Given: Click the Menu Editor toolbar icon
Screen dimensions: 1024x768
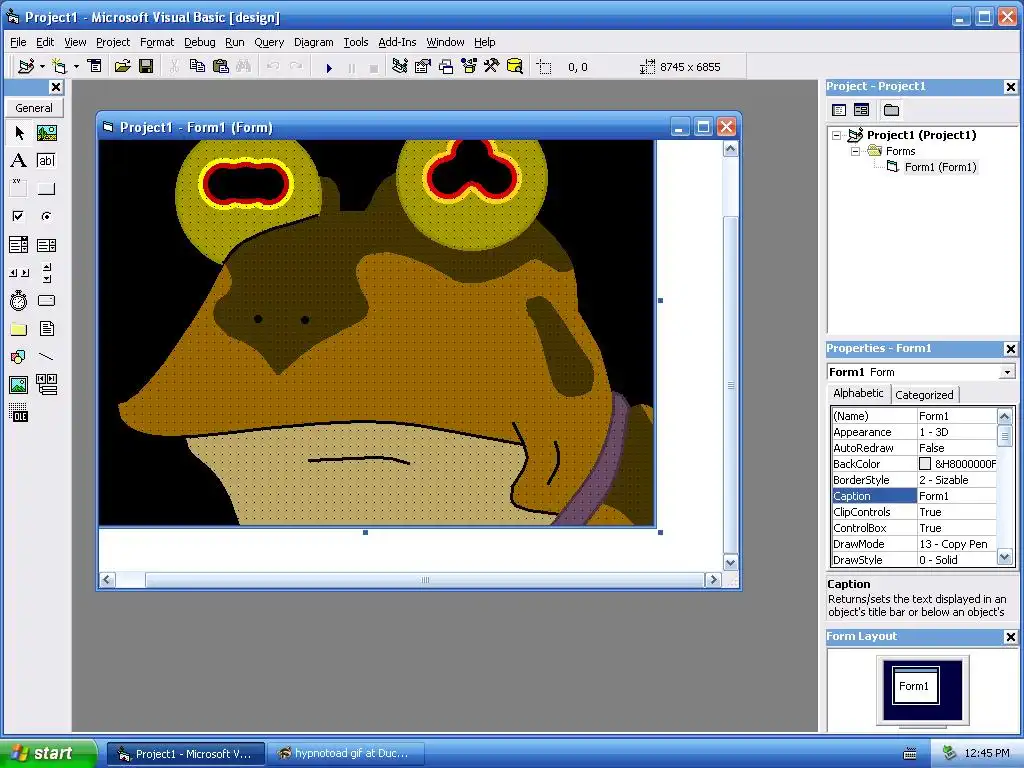Looking at the screenshot, I should point(95,66).
